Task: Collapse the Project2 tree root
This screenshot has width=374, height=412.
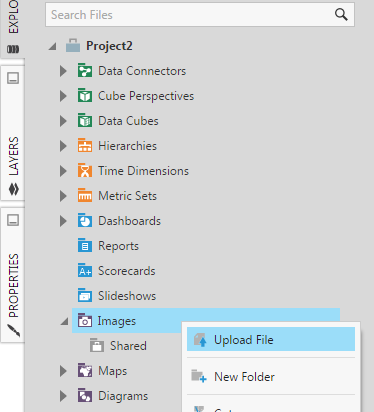Action: pos(52,46)
